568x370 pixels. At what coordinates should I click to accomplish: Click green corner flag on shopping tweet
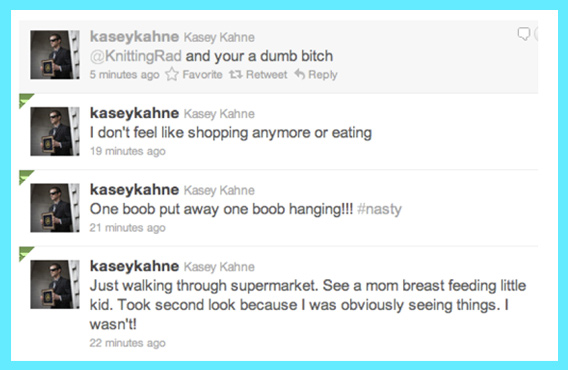26,100
